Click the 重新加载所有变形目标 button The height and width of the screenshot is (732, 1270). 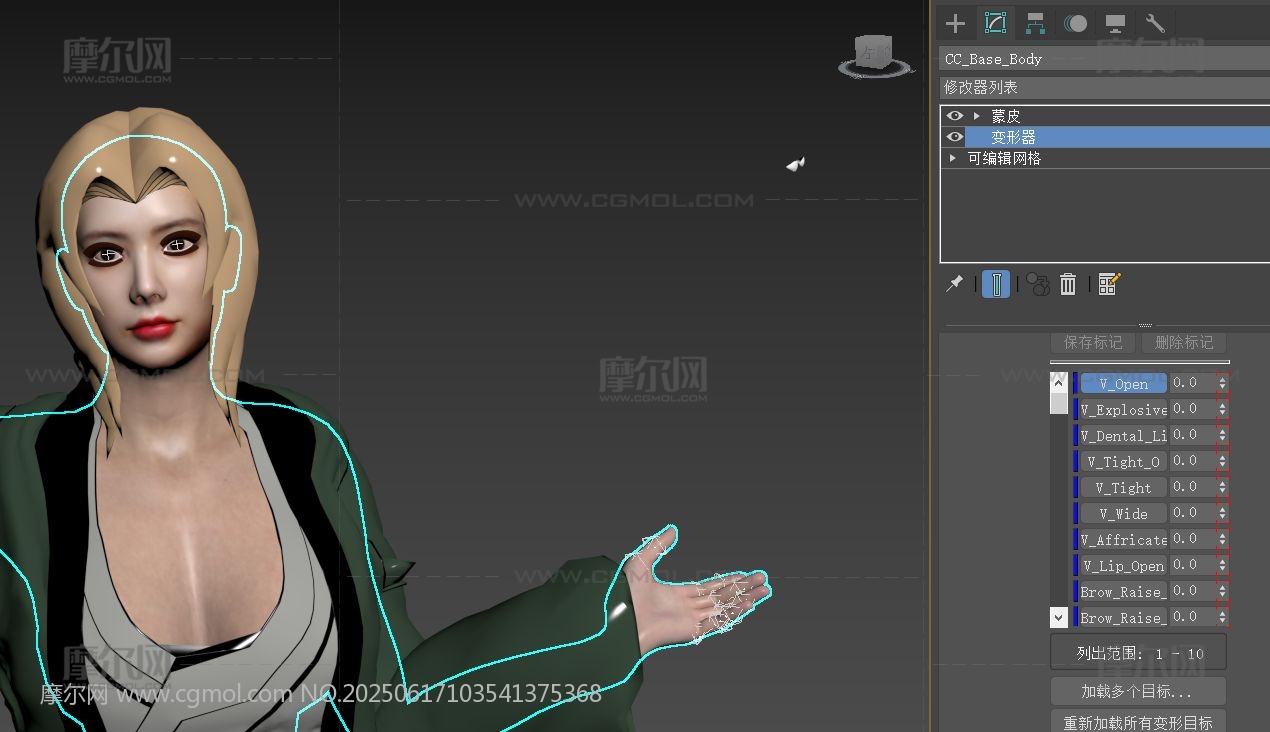pyautogui.click(x=1138, y=722)
